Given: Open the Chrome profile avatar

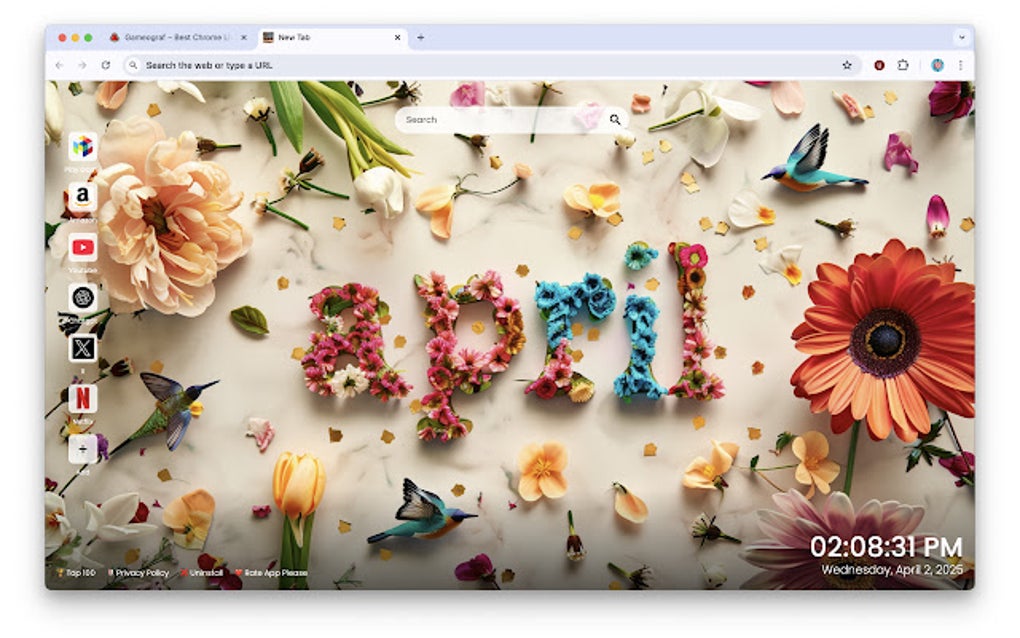Looking at the screenshot, I should (x=938, y=64).
